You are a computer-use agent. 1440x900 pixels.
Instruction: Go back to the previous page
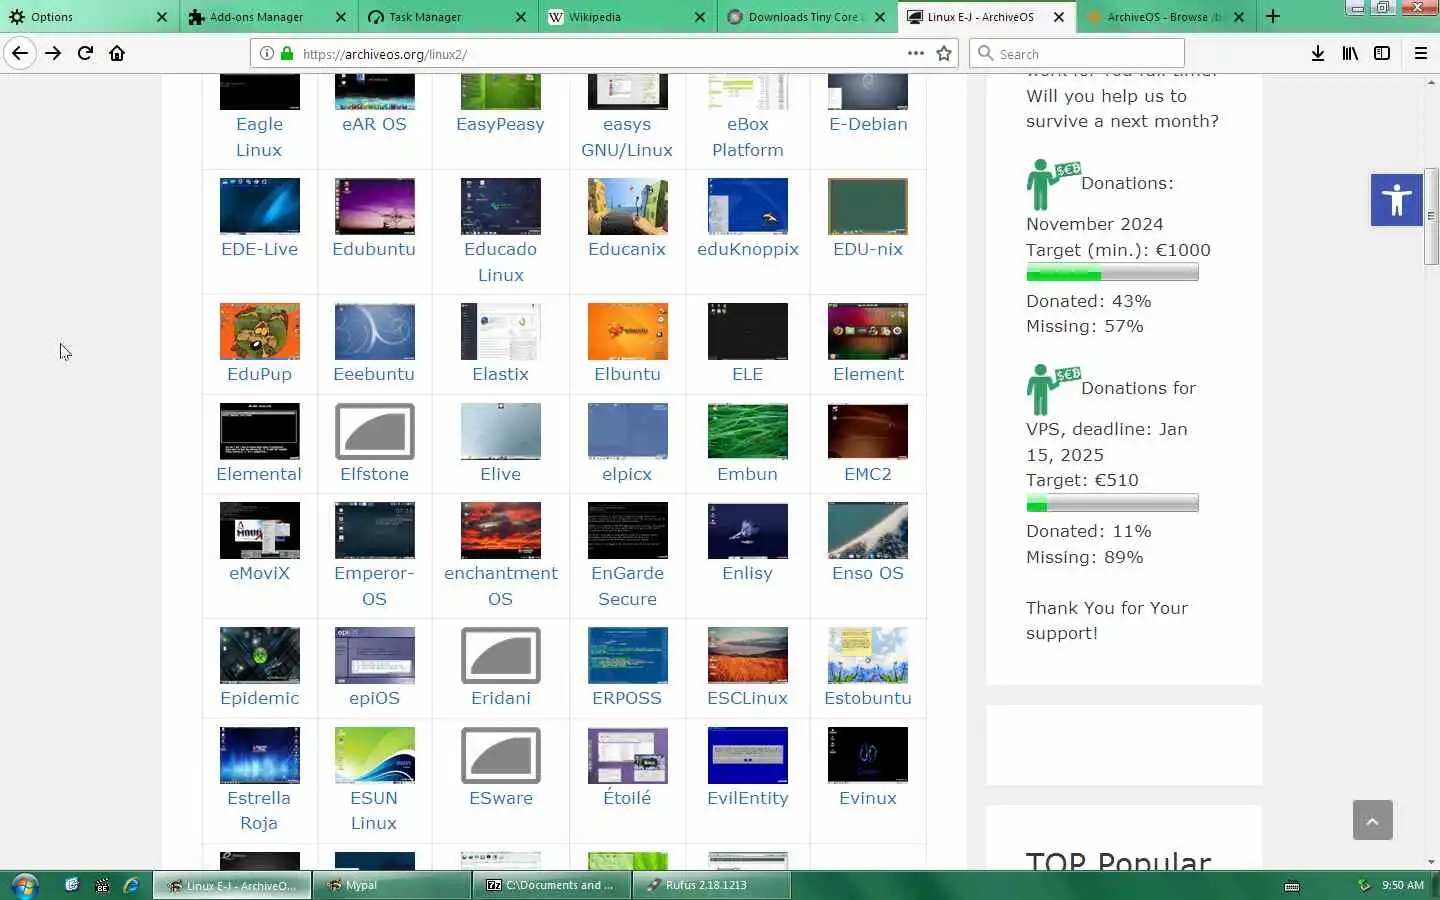point(20,53)
